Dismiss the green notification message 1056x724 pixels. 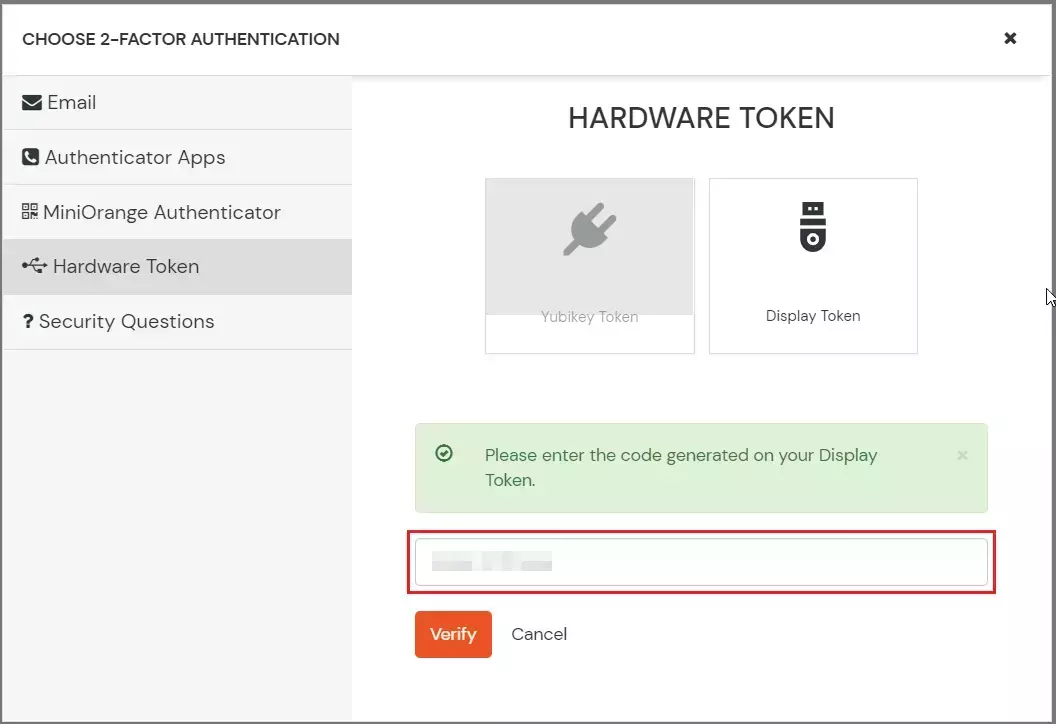pyautogui.click(x=962, y=455)
